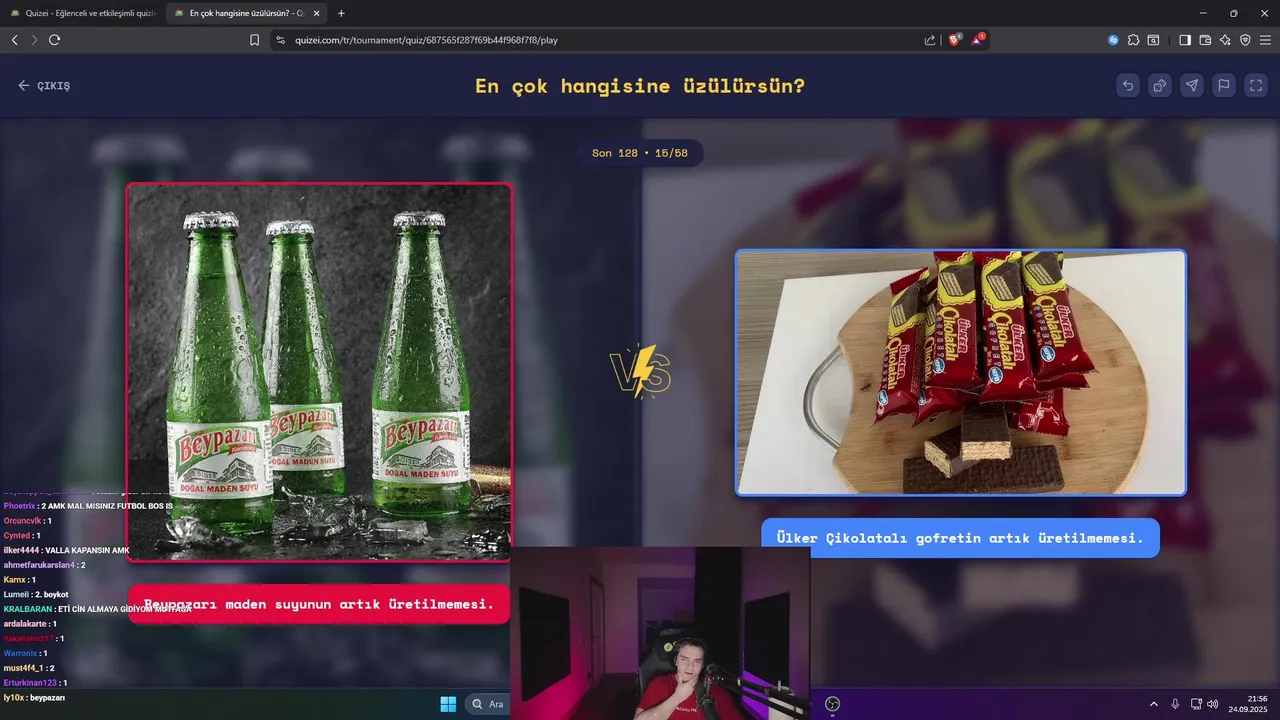Viewport: 1280px width, 720px height.
Task: Undo last choice with the back-arrow icon
Action: click(1128, 86)
